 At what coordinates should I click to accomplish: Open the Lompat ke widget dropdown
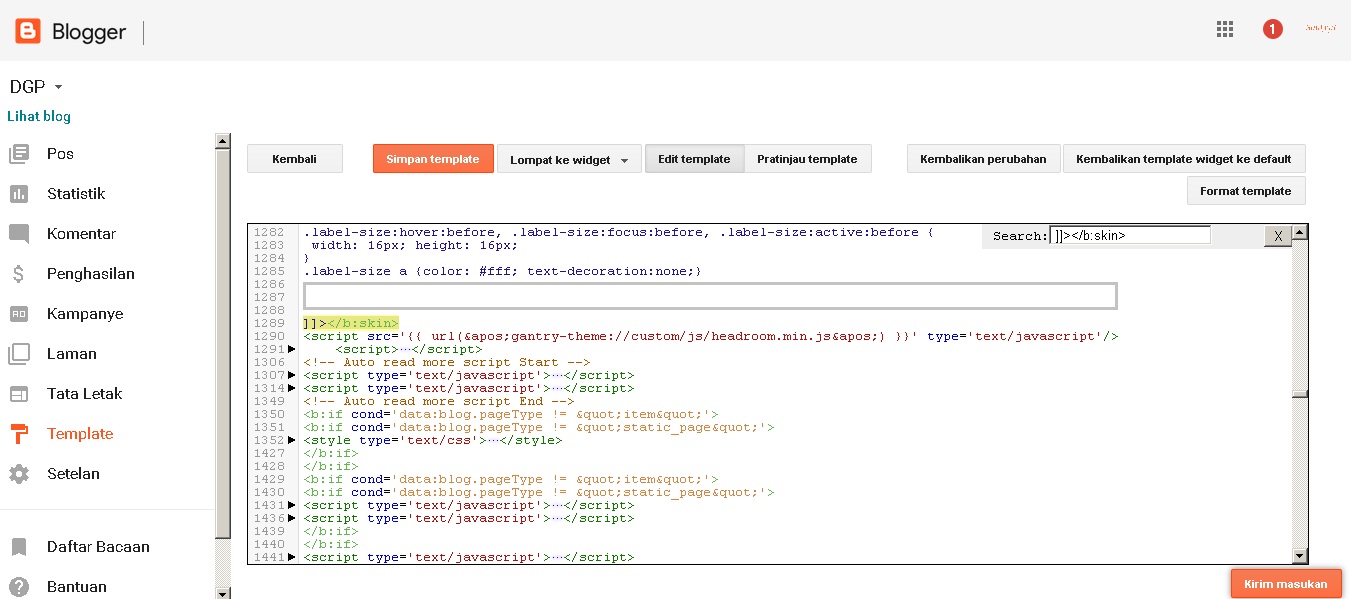coord(569,159)
